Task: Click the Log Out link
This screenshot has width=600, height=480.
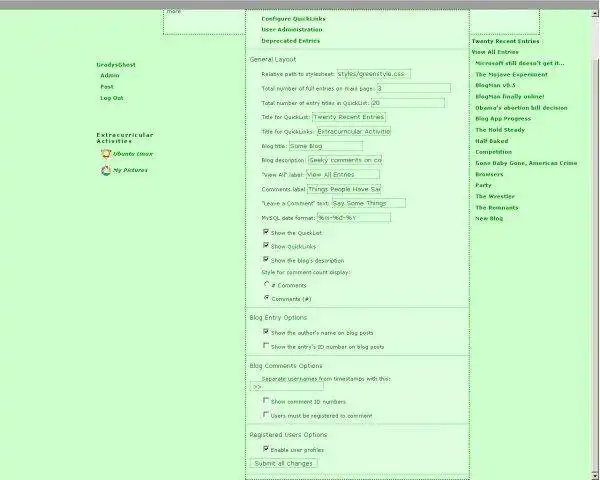Action: [x=112, y=98]
